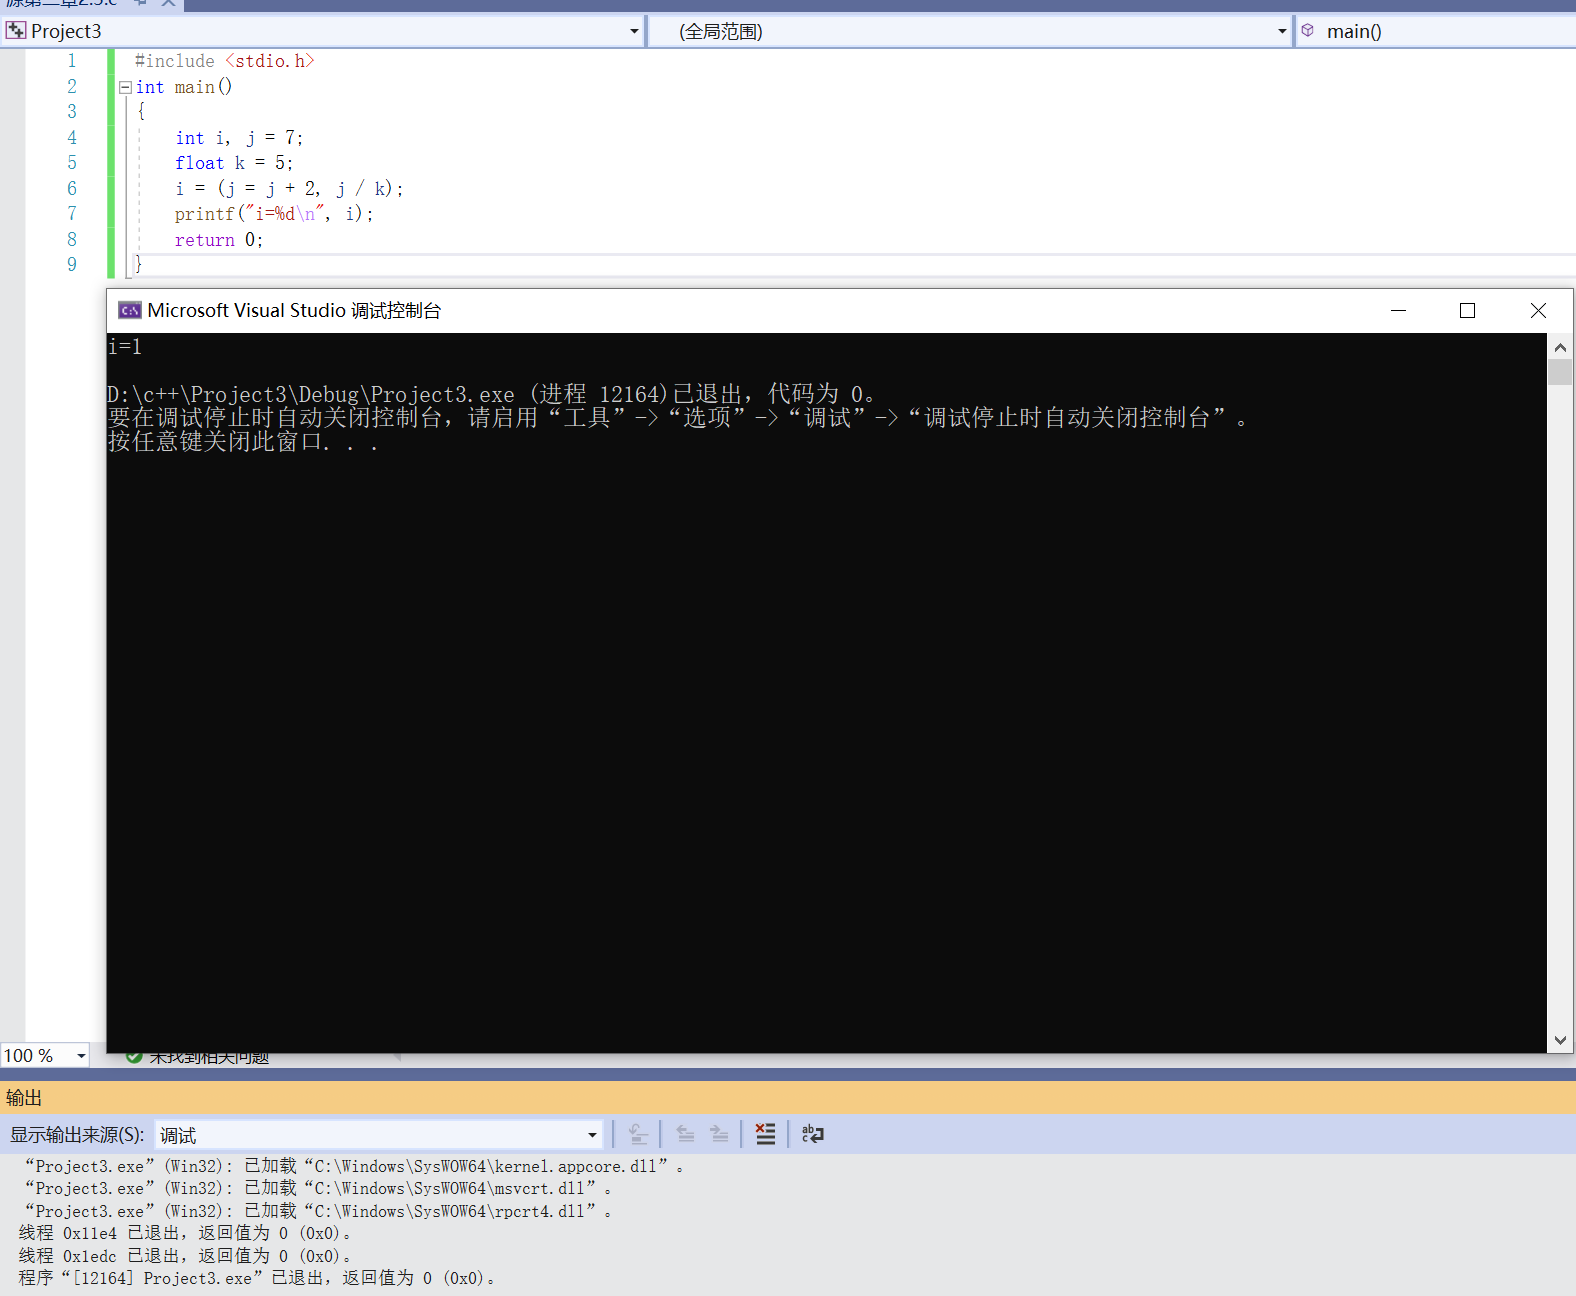Screen dimensions: 1576x1296
Task: Clear all output with red X icon
Action: (765, 1134)
